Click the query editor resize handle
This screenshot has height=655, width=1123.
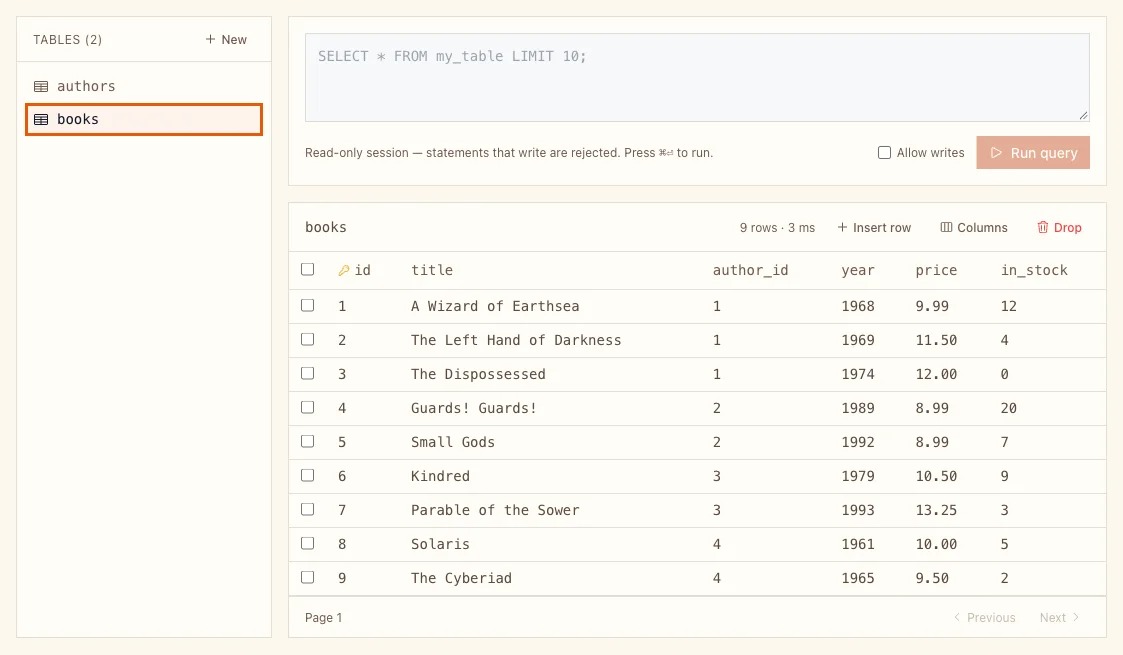point(1083,115)
